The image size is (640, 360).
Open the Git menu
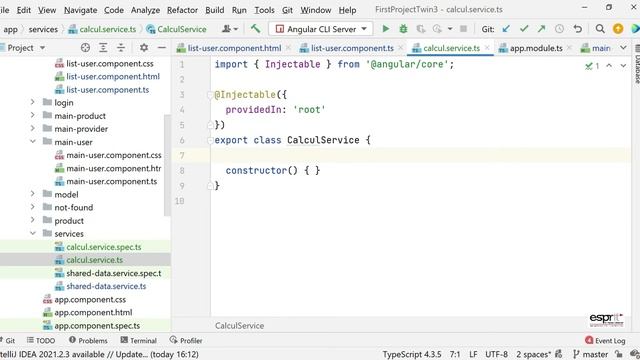[x=287, y=10]
